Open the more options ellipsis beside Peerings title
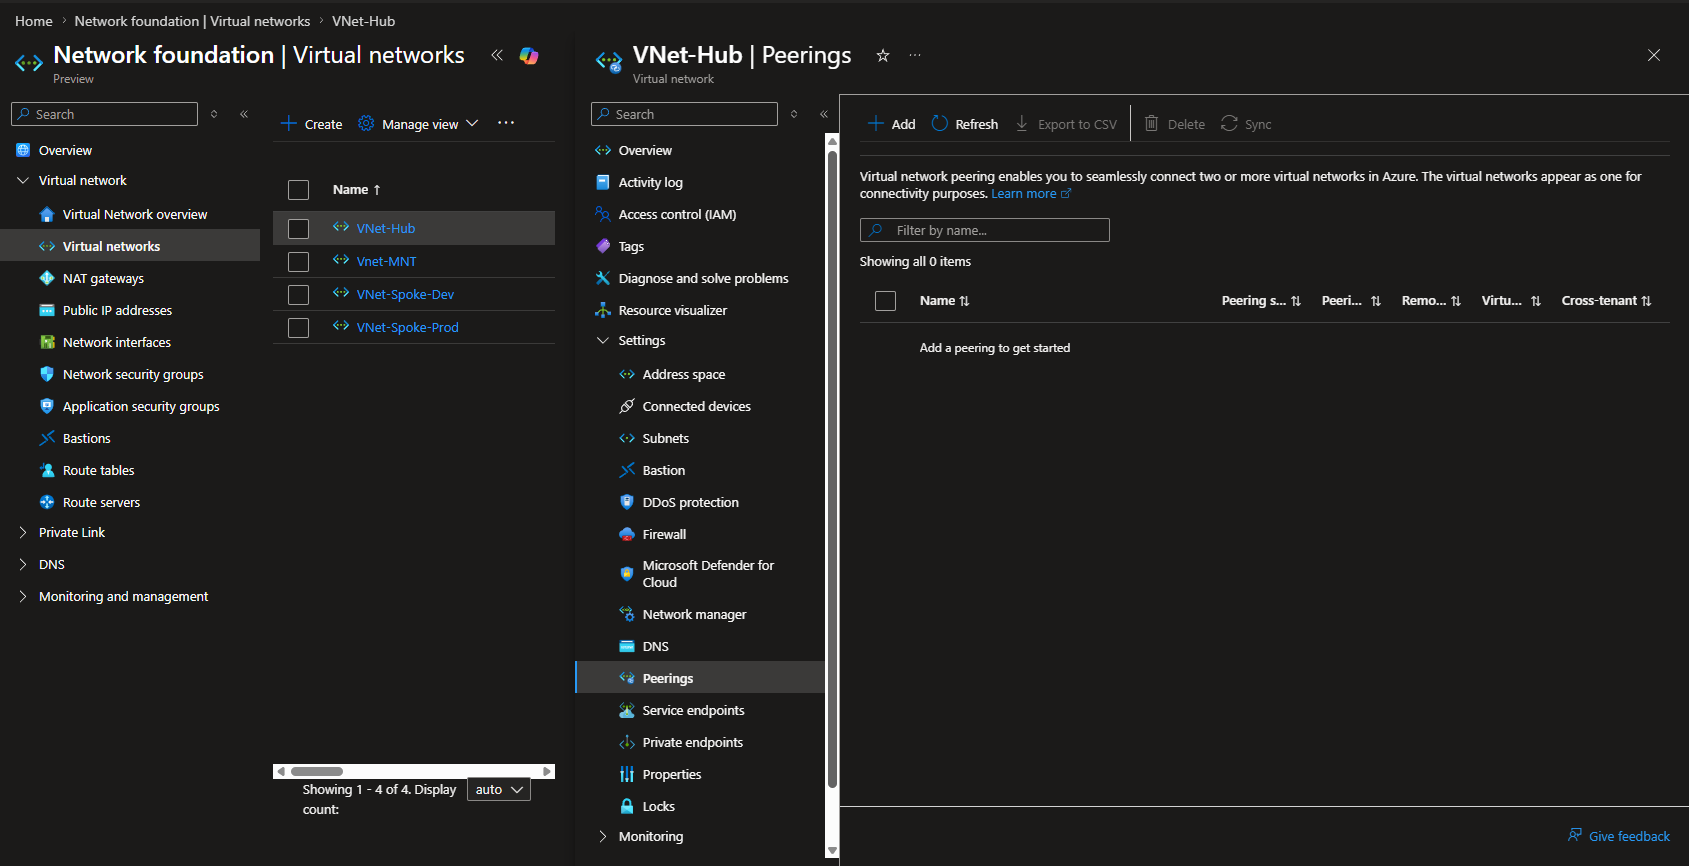 pyautogui.click(x=915, y=56)
